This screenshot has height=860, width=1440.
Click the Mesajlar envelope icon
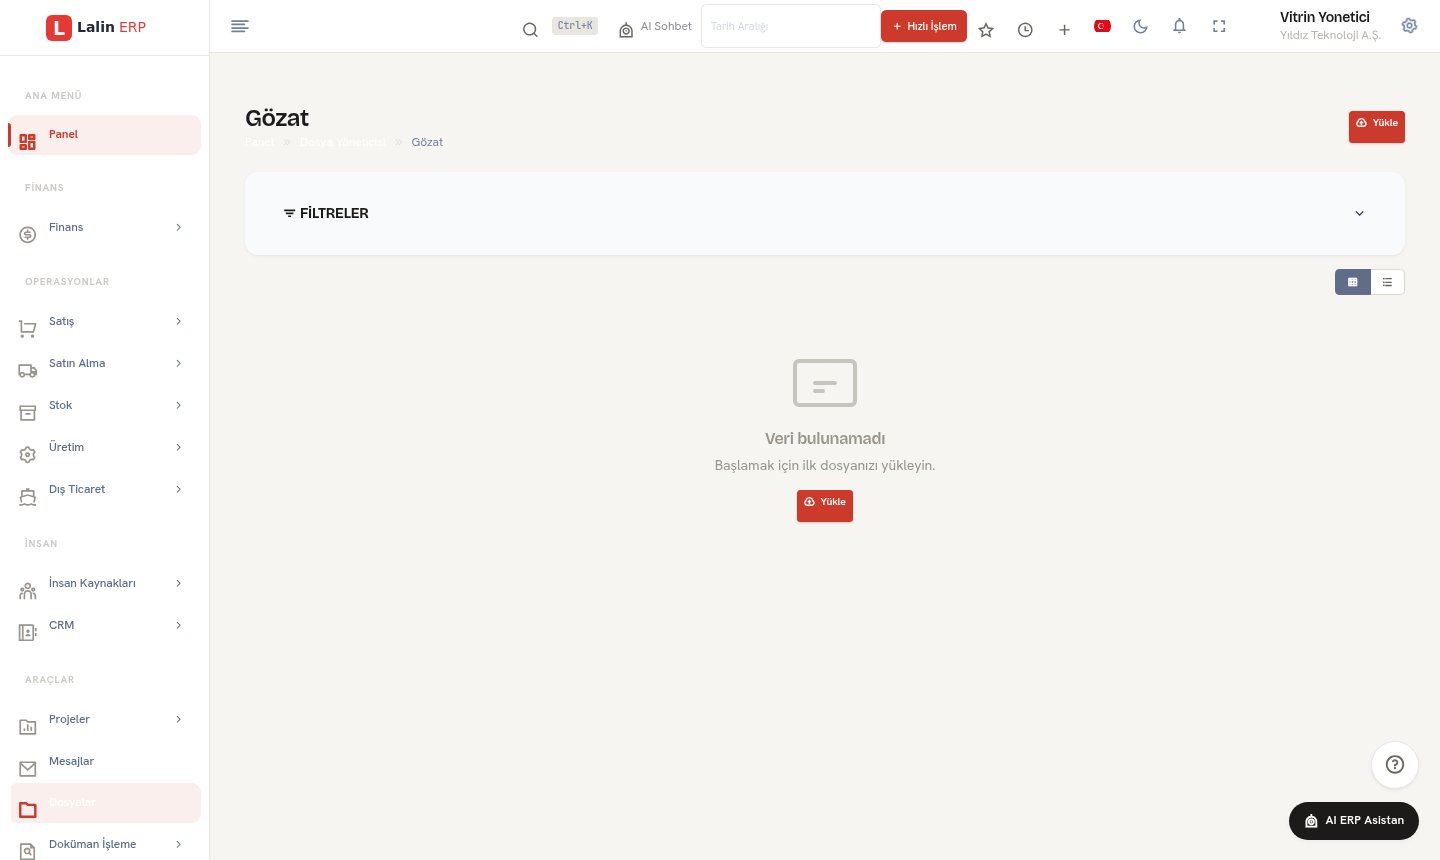coord(28,769)
